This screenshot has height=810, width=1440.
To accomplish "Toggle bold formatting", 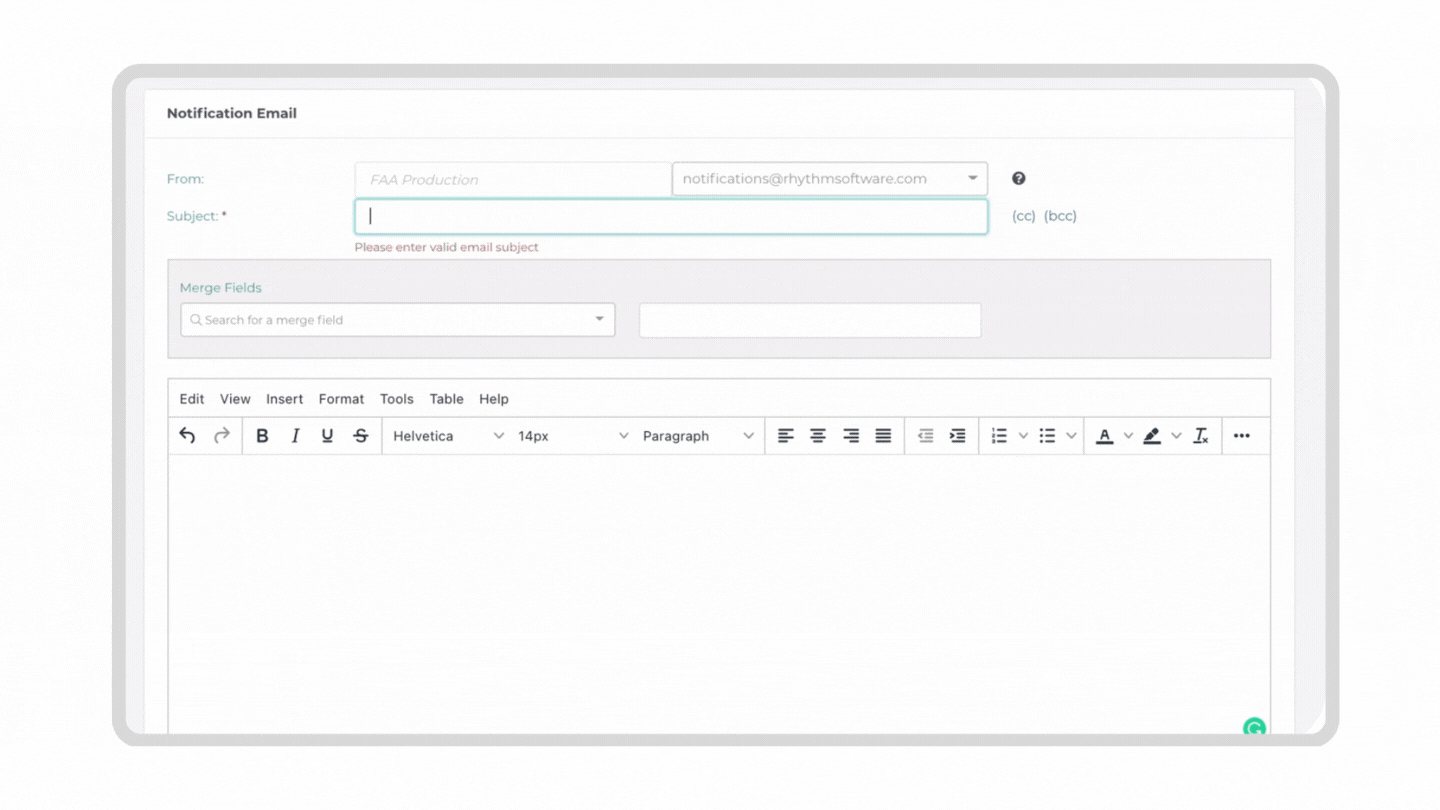I will coord(262,436).
